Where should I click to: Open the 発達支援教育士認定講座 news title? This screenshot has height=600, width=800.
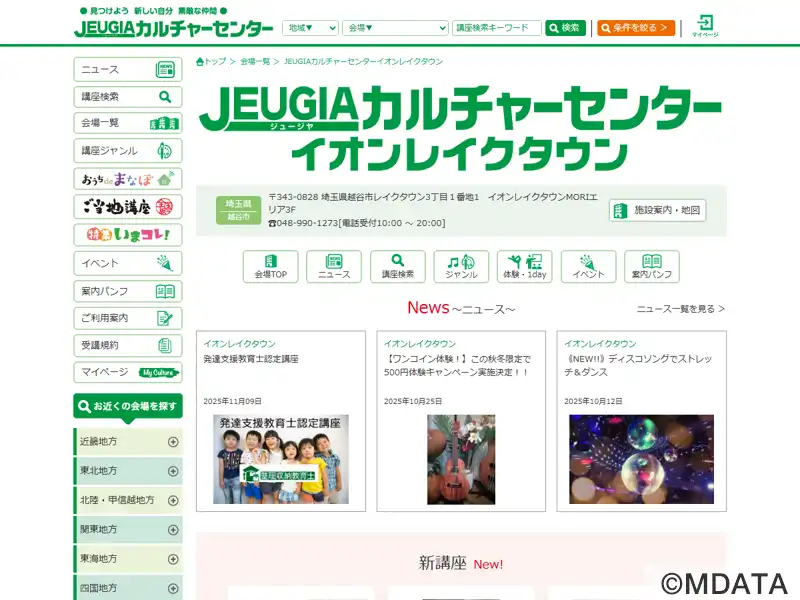click(251, 359)
